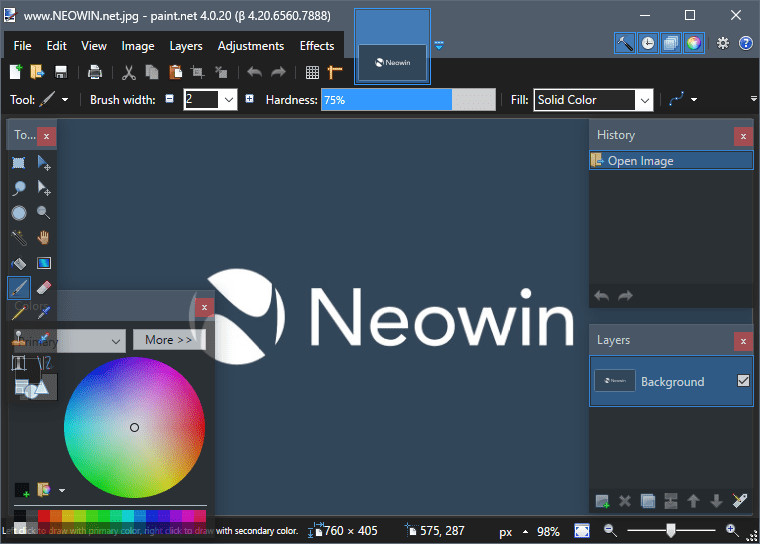Select the Rectangle Select tool
Image resolution: width=760 pixels, height=544 pixels.
[18, 162]
